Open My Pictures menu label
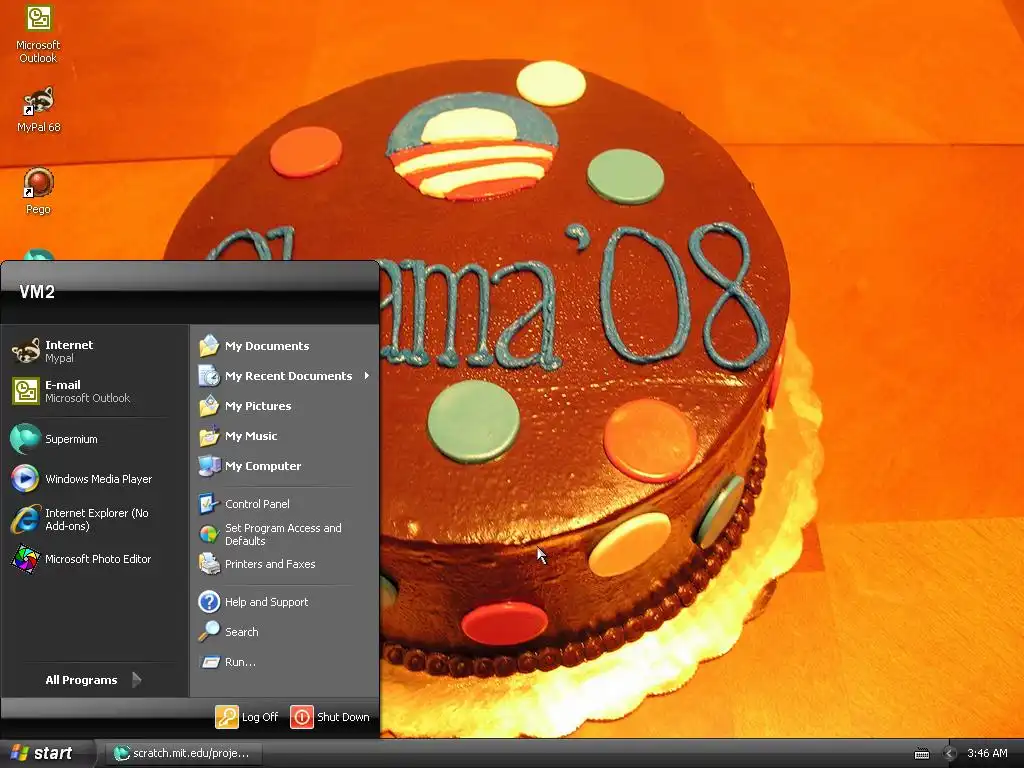Viewport: 1024px width, 768px height. pos(258,406)
